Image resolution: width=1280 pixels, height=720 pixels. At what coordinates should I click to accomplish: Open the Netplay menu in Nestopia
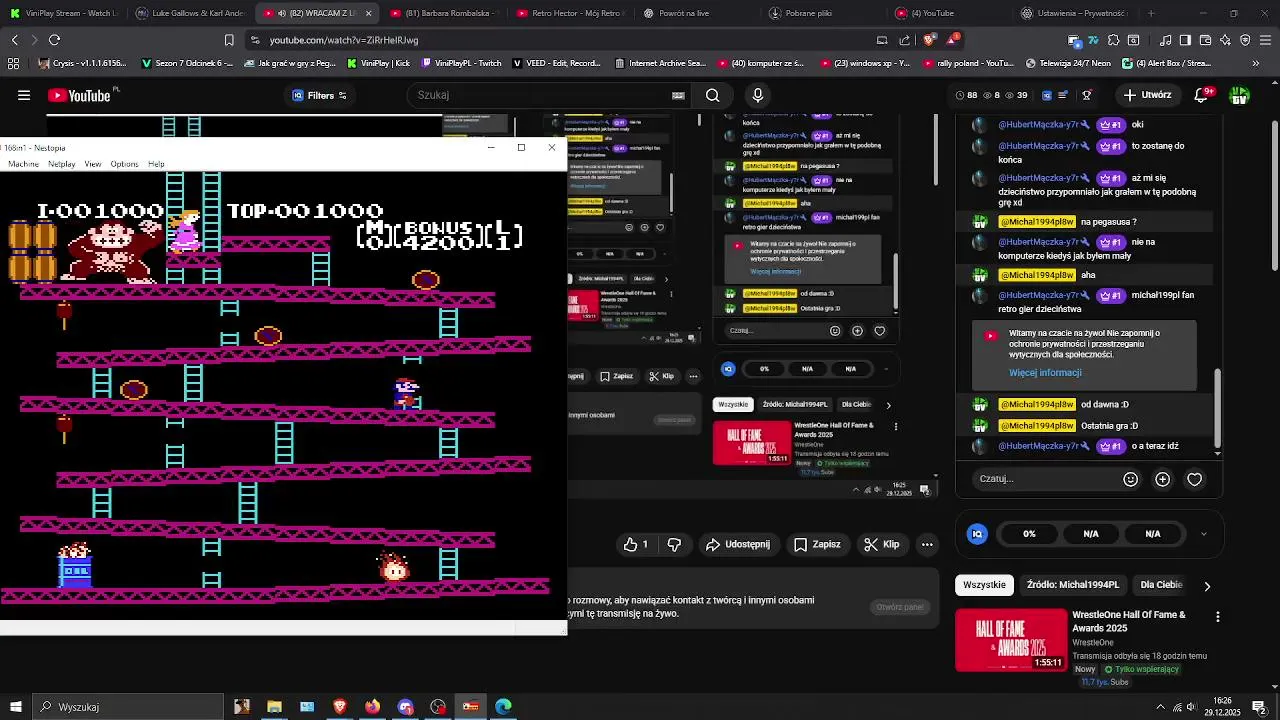(61, 164)
